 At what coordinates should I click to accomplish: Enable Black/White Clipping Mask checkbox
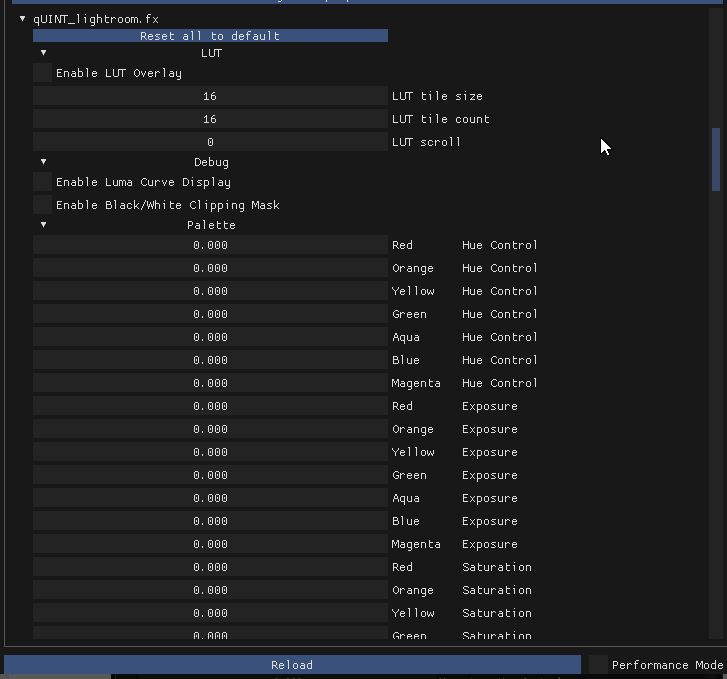coord(43,205)
